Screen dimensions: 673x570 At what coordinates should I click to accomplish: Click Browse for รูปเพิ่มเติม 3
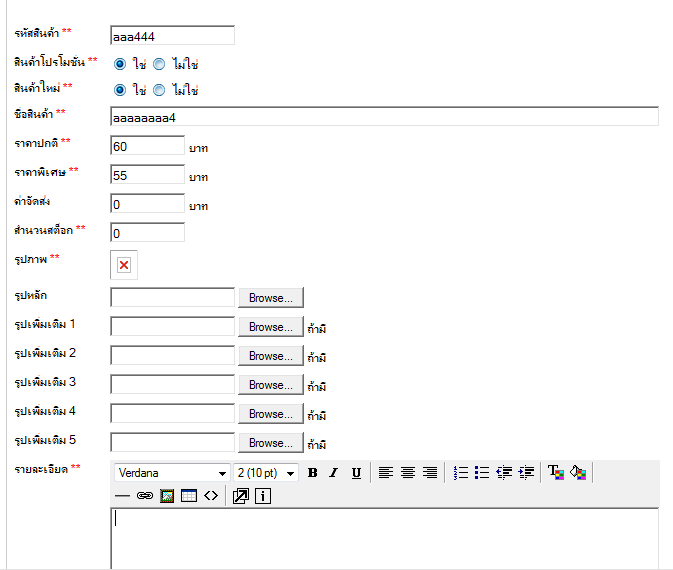(x=270, y=385)
